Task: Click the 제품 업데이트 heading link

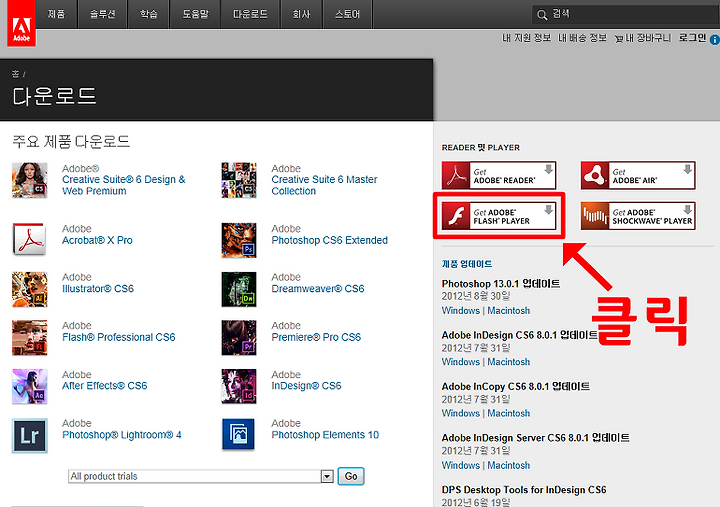Action: click(x=467, y=264)
